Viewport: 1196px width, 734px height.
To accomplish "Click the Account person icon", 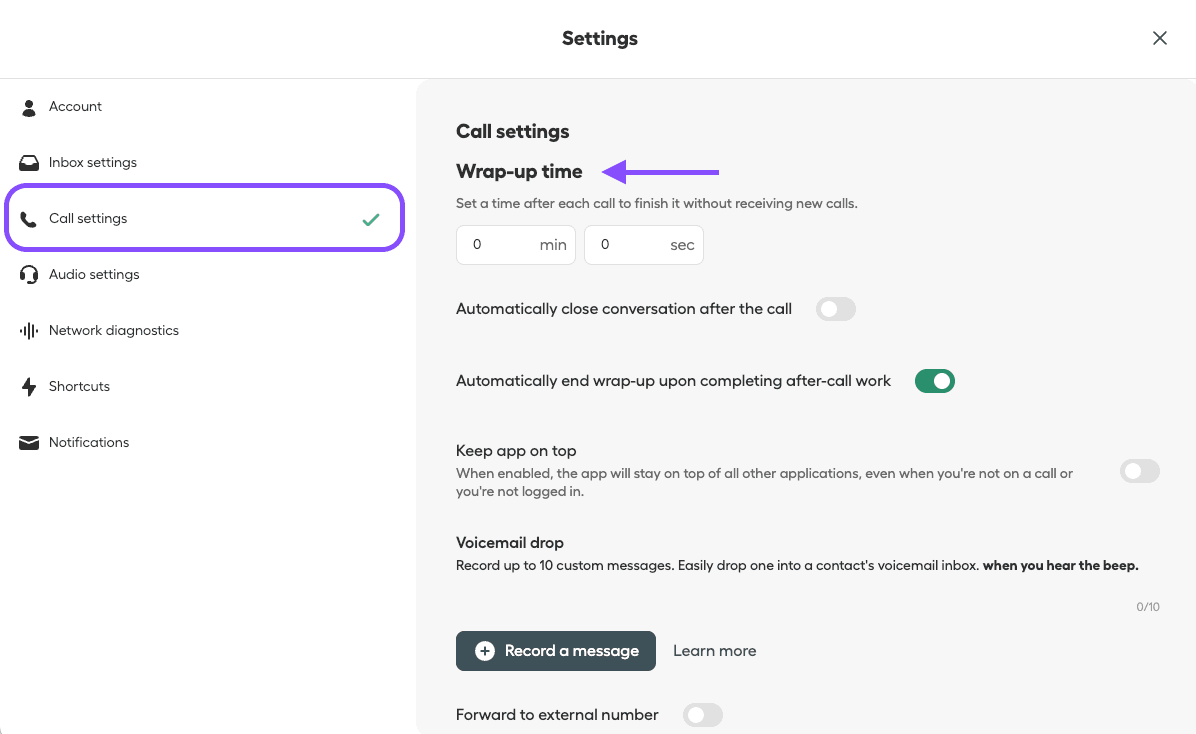I will tap(29, 107).
